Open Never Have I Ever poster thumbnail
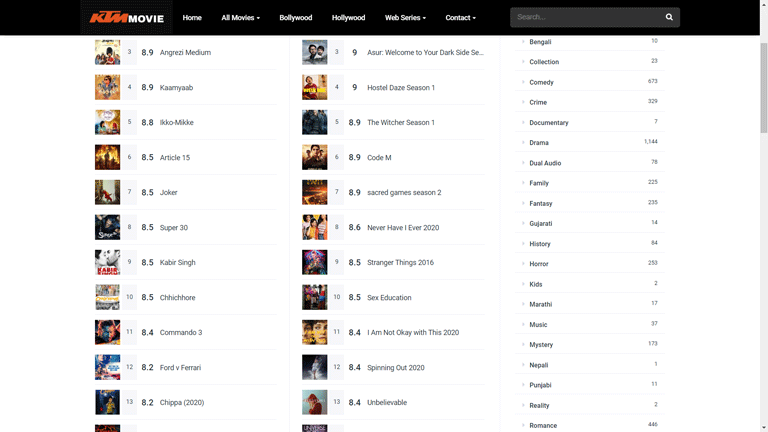The height and width of the screenshot is (432, 768). [x=314, y=227]
